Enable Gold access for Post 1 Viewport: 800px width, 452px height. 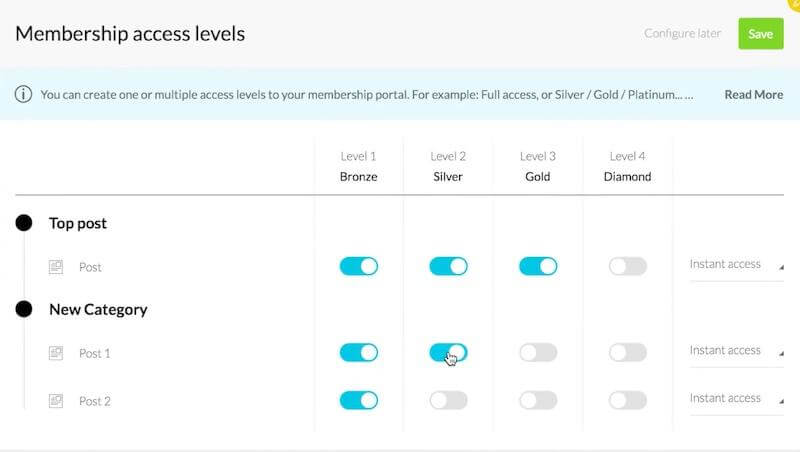point(538,353)
